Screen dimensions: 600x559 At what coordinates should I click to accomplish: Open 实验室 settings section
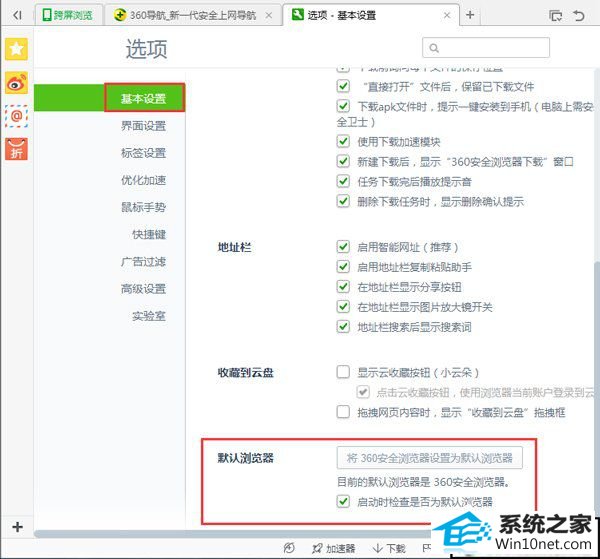click(x=149, y=316)
